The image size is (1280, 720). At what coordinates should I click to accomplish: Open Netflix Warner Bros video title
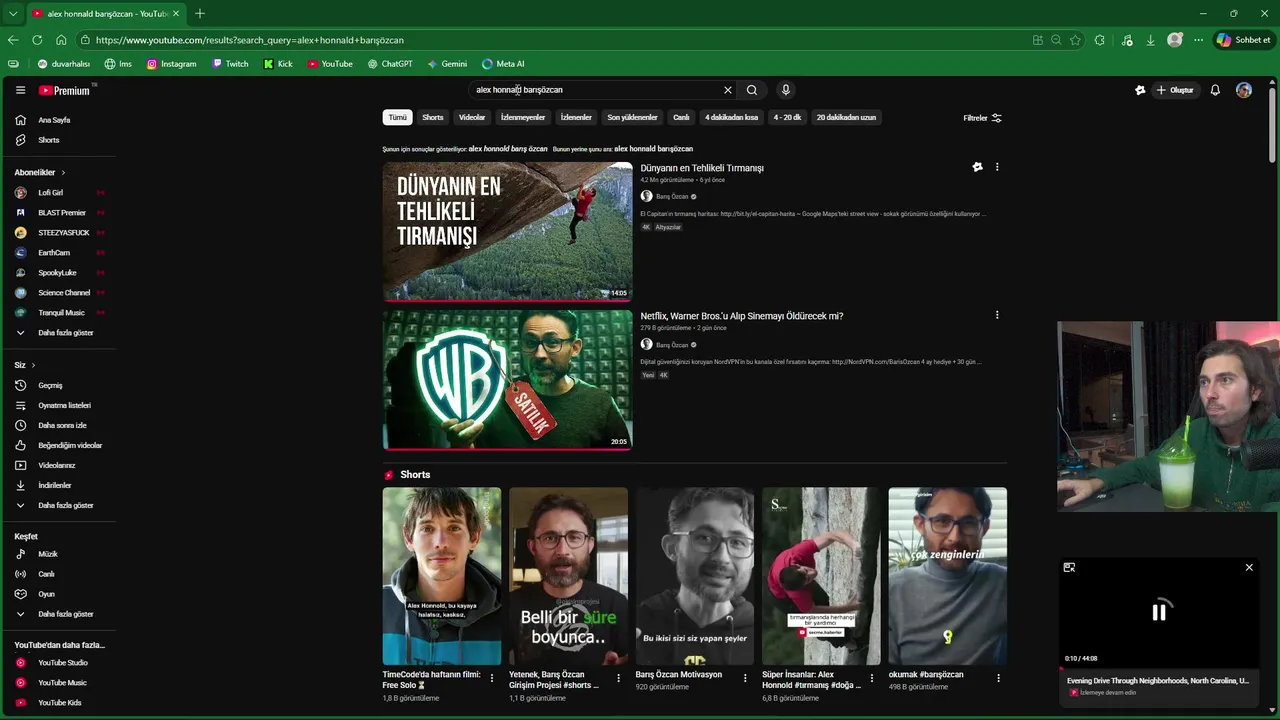742,316
